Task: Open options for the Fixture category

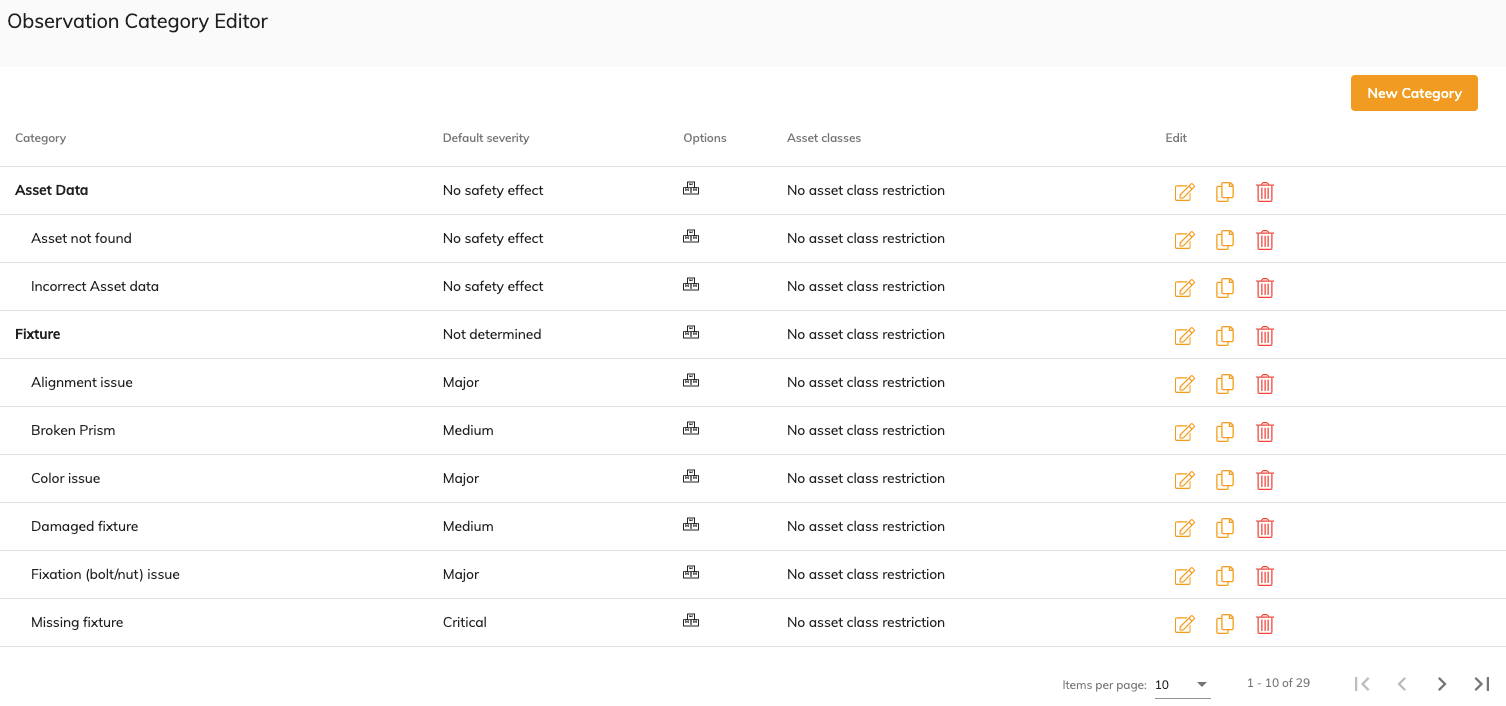Action: [x=690, y=333]
